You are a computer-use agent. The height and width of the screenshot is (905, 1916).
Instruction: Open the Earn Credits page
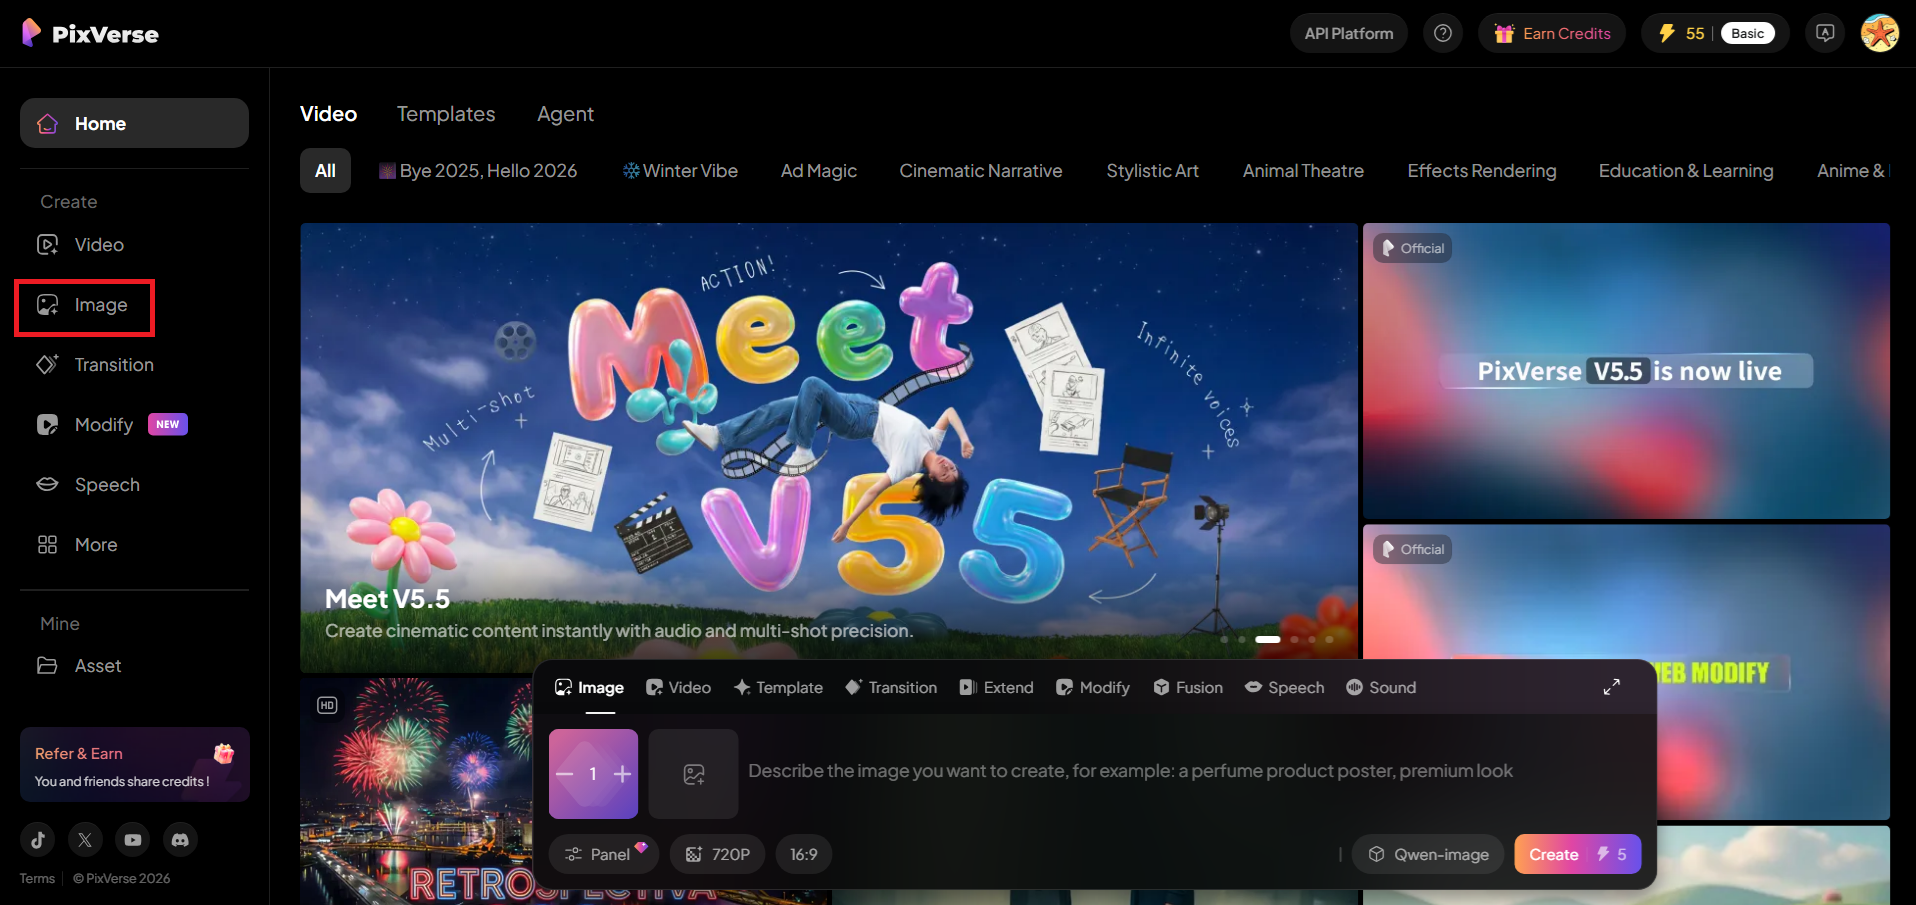pos(1551,32)
